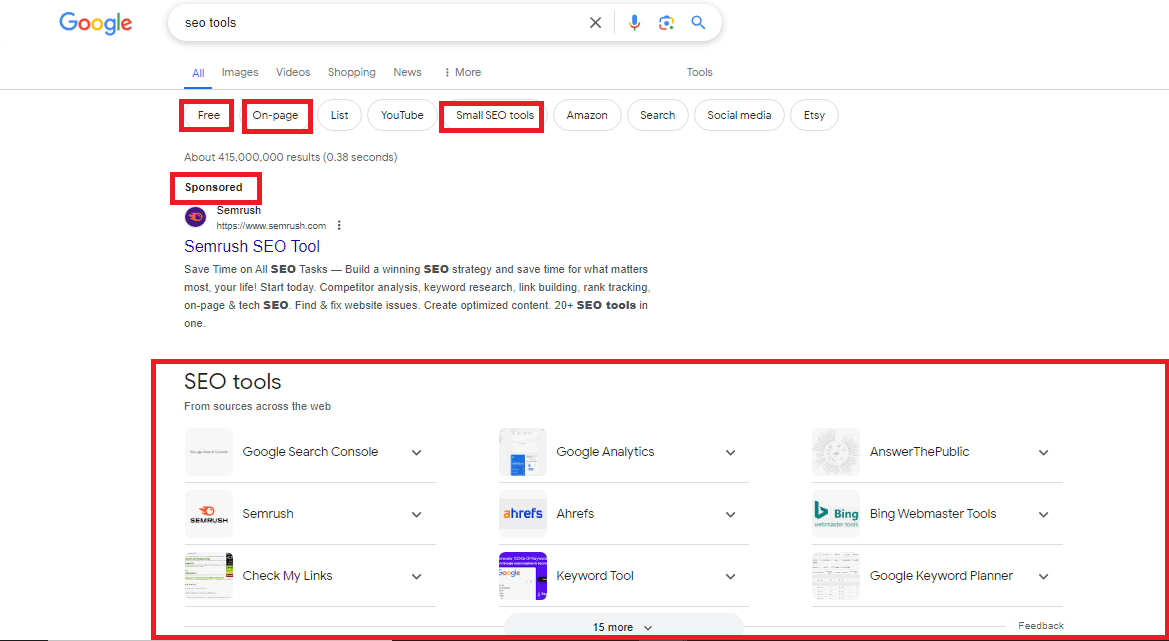Switch to the News tab
This screenshot has height=641, width=1169.
[x=408, y=72]
